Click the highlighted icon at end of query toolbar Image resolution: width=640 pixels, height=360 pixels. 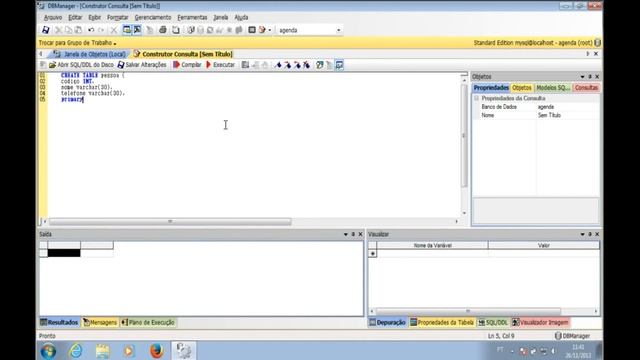coord(339,65)
